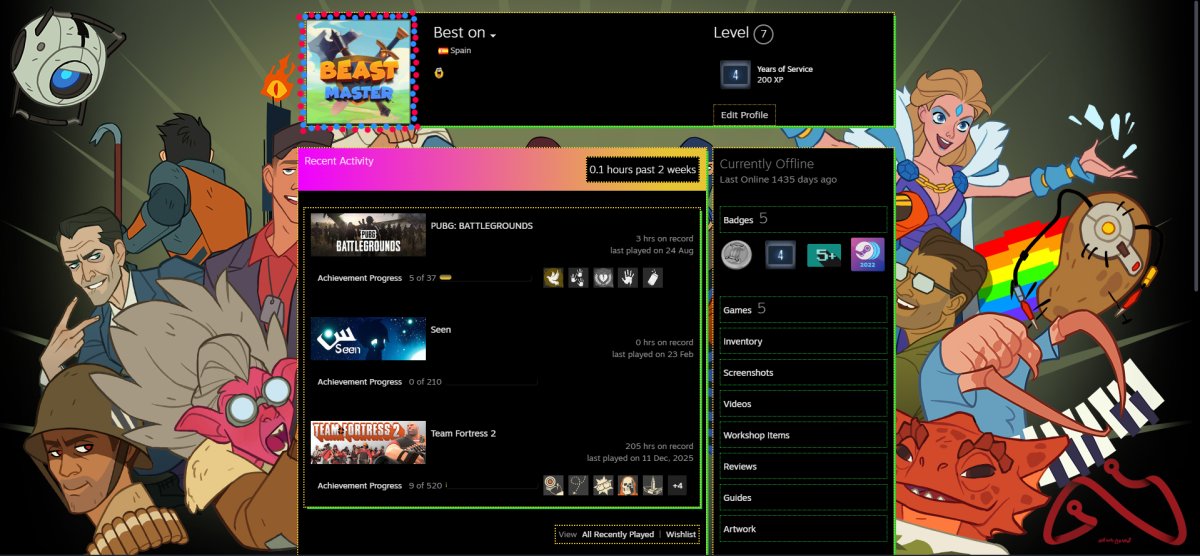This screenshot has height=556, width=1200.
Task: Open the Years of Service badge in header
Action: (736, 75)
